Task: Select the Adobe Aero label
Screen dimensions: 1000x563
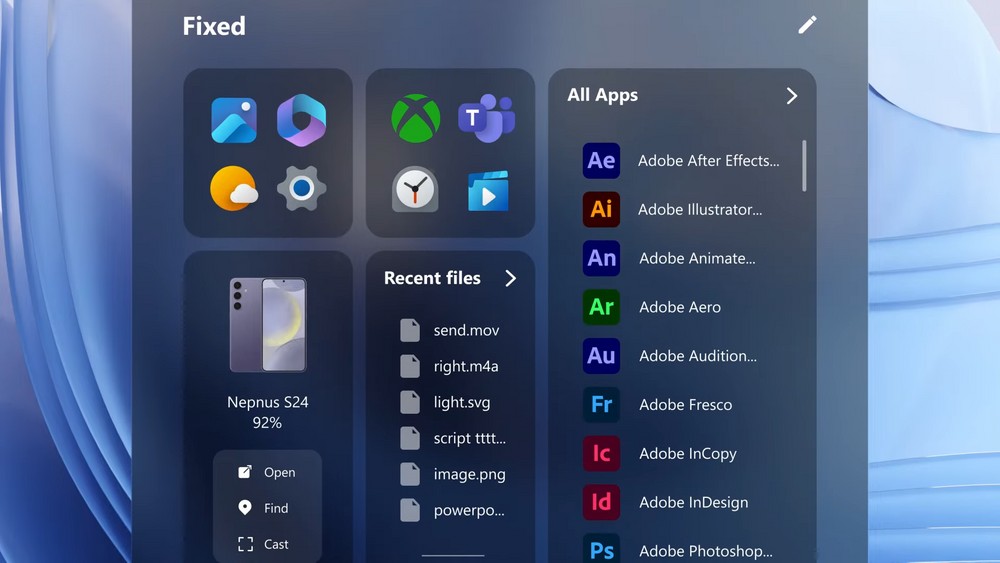Action: (680, 307)
